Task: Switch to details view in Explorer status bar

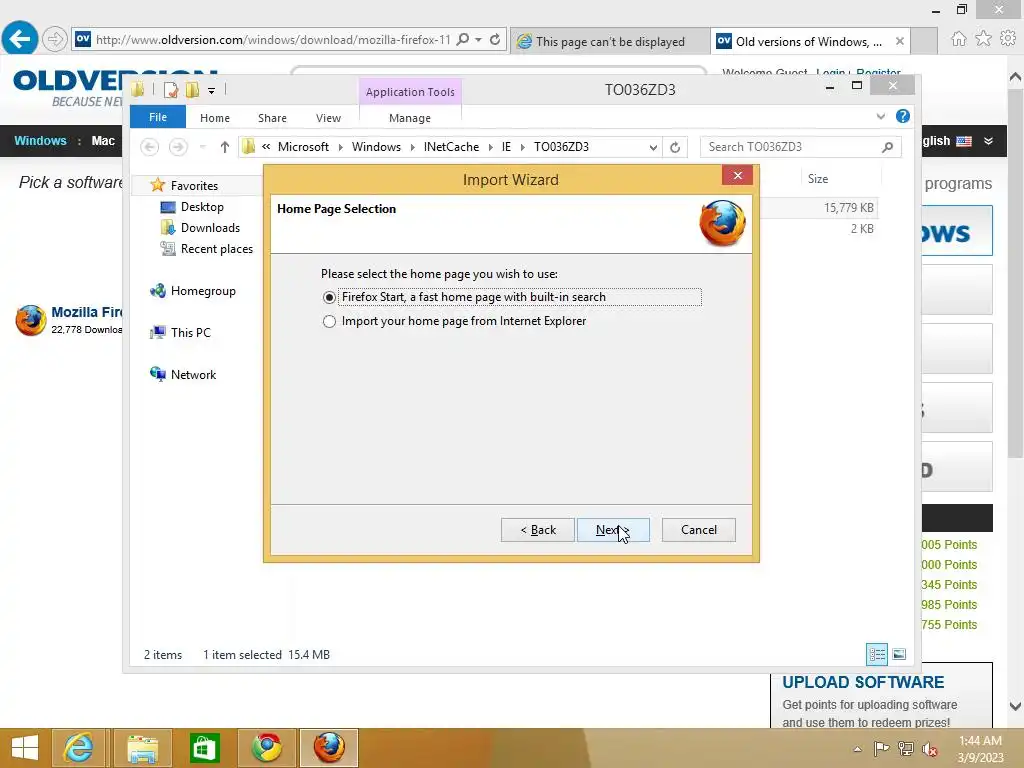Action: 876,654
